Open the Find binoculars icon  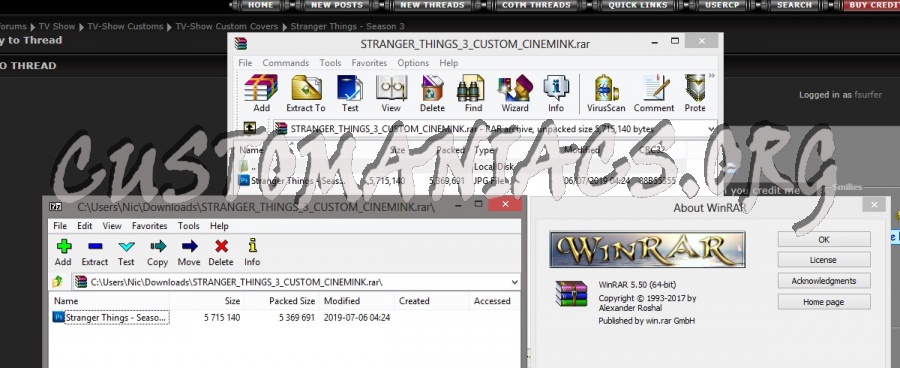coord(473,93)
